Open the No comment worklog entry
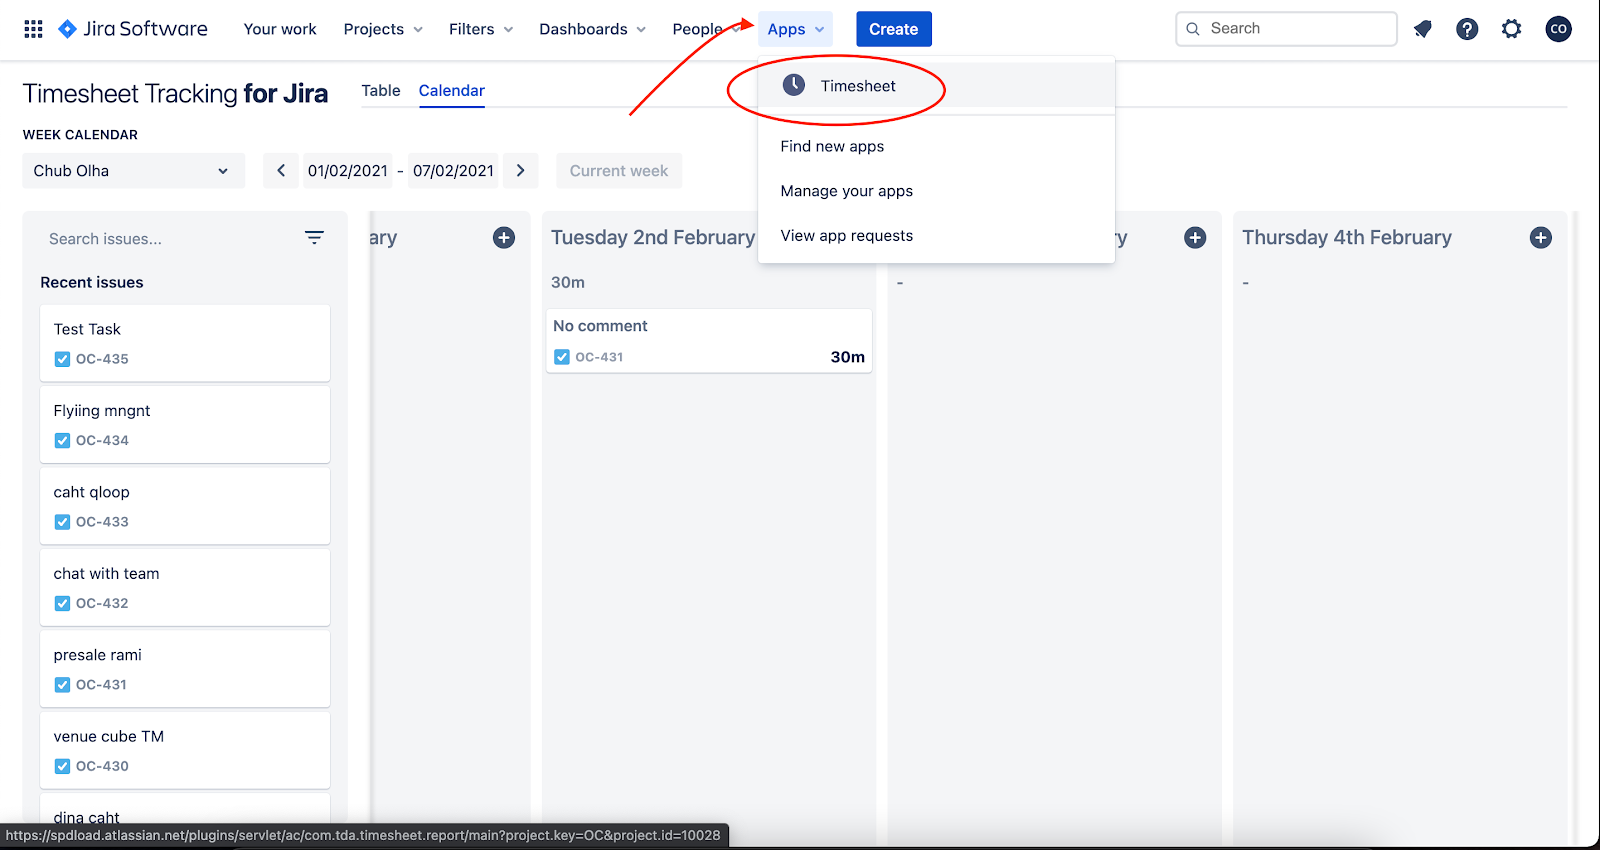Screen dimensions: 1600x850 coord(709,341)
